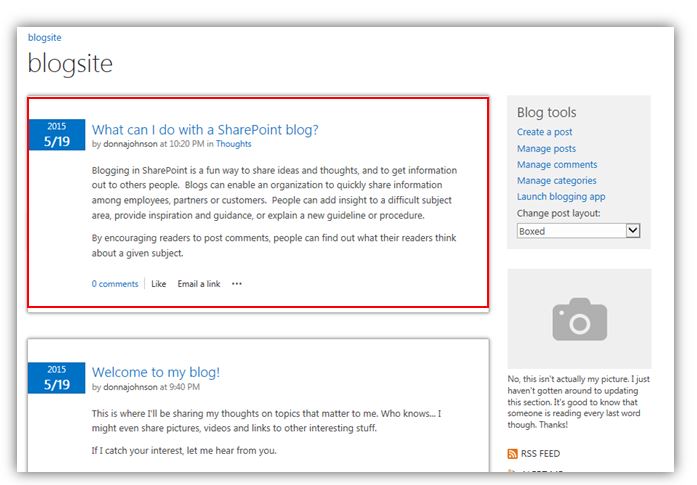Open Manage comments
Image resolution: width=697 pixels, height=485 pixels.
(x=557, y=164)
